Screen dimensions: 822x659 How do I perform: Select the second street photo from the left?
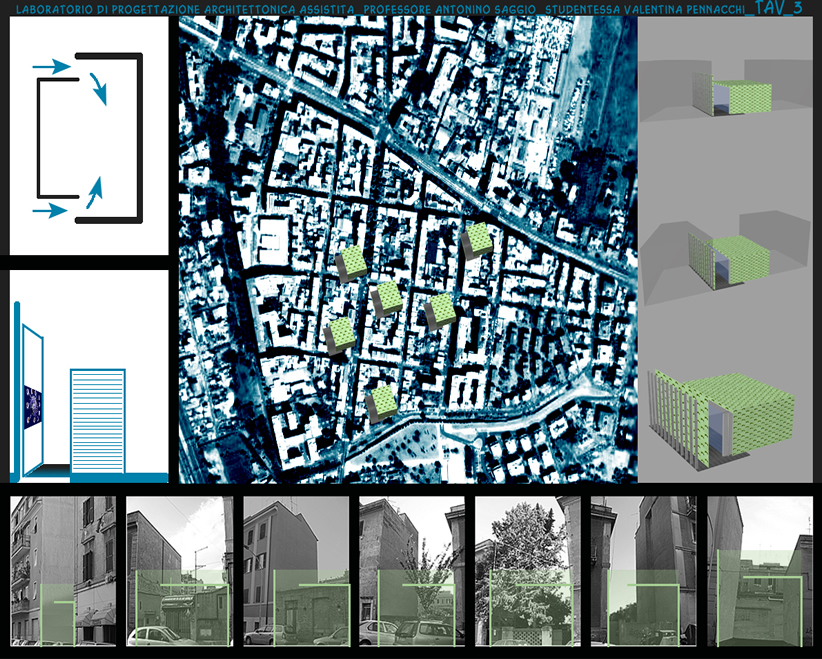(x=180, y=571)
